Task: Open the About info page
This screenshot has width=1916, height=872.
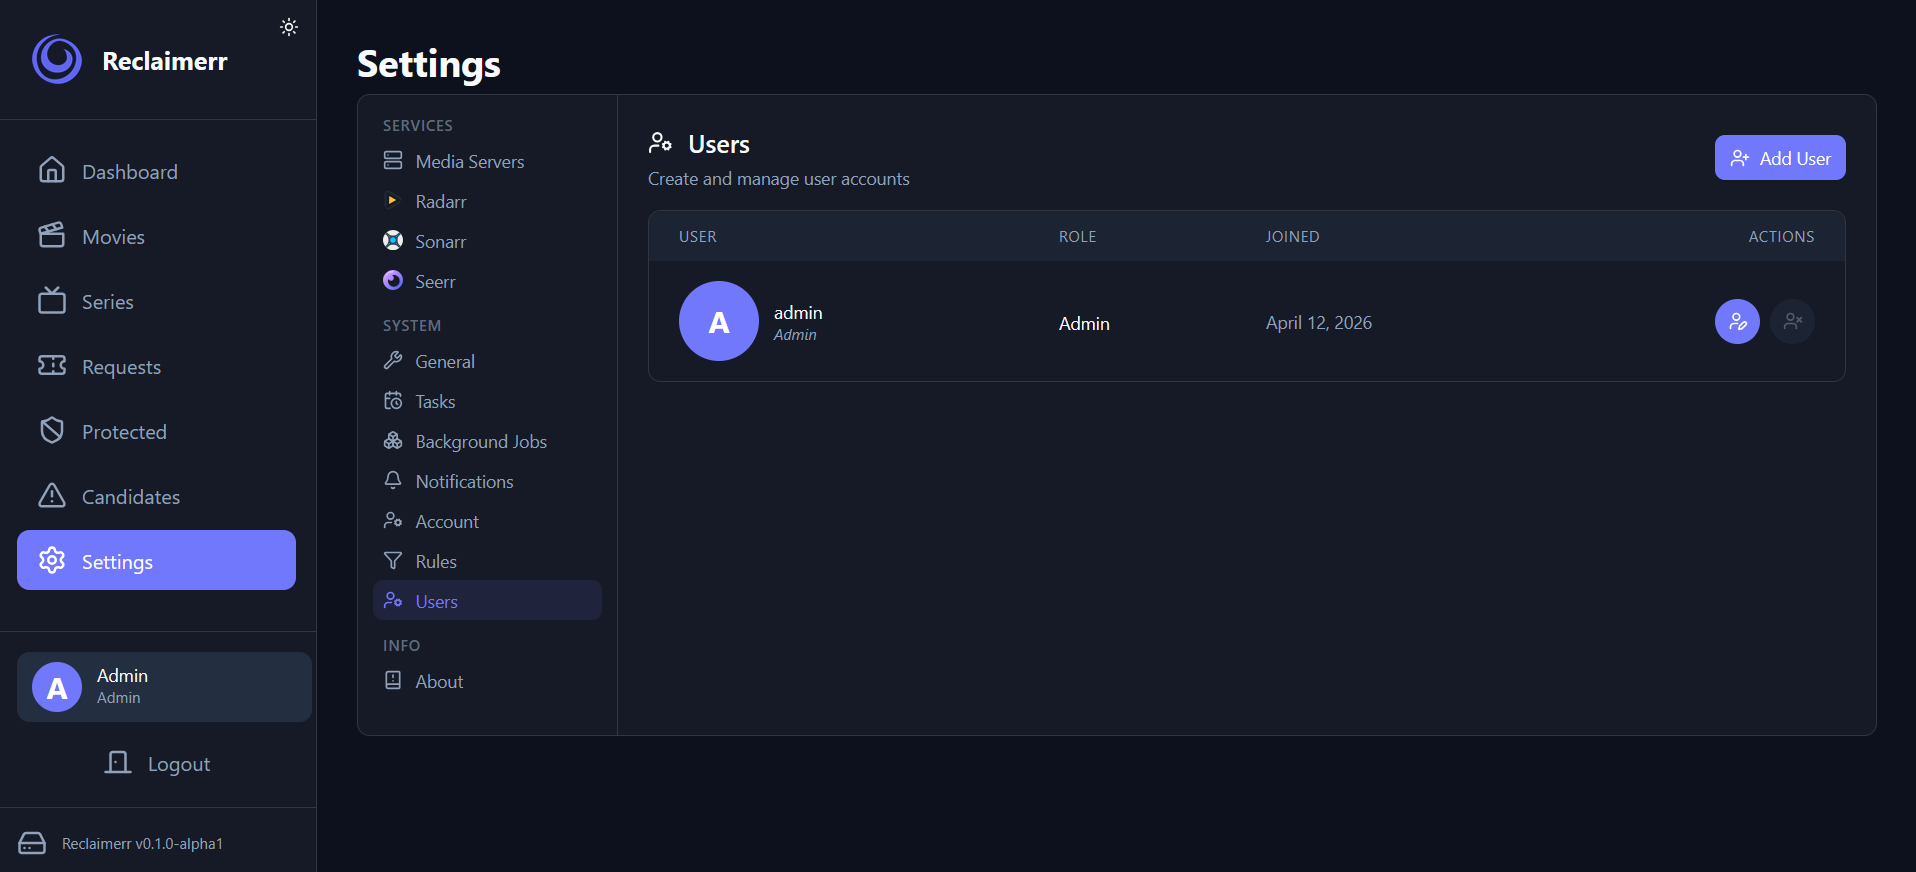Action: pos(487,681)
